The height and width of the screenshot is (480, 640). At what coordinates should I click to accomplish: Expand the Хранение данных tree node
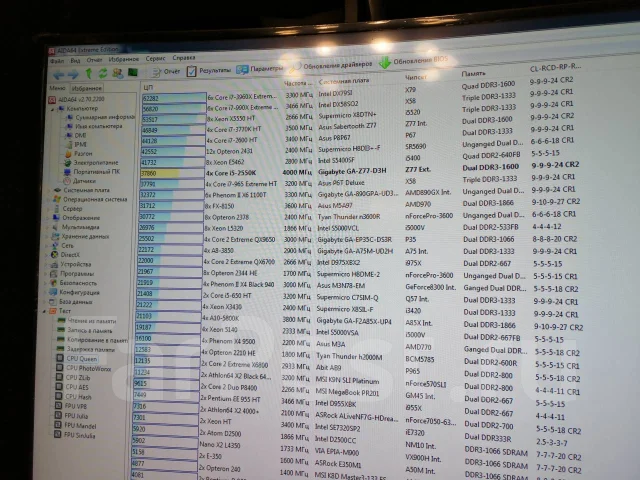pyautogui.click(x=47, y=237)
